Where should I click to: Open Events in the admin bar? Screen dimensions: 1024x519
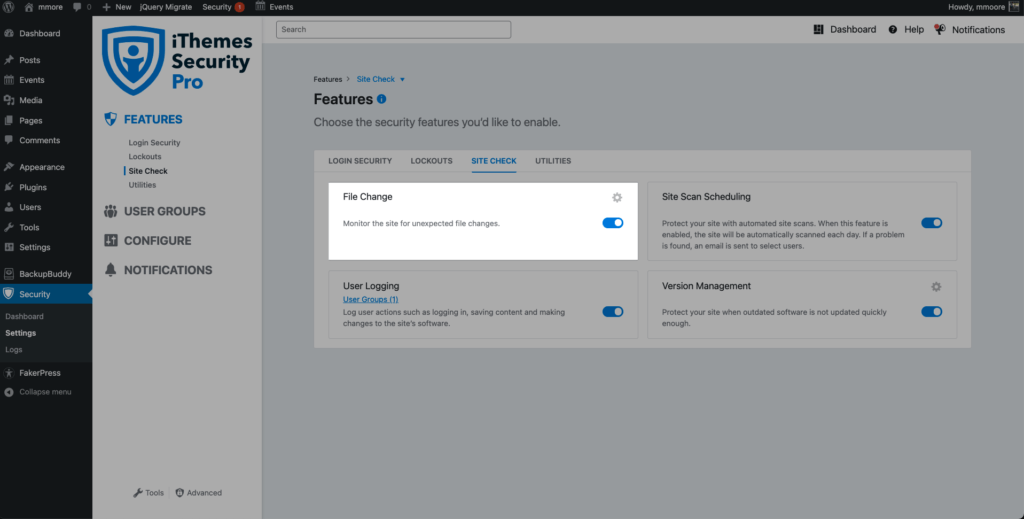tap(274, 7)
